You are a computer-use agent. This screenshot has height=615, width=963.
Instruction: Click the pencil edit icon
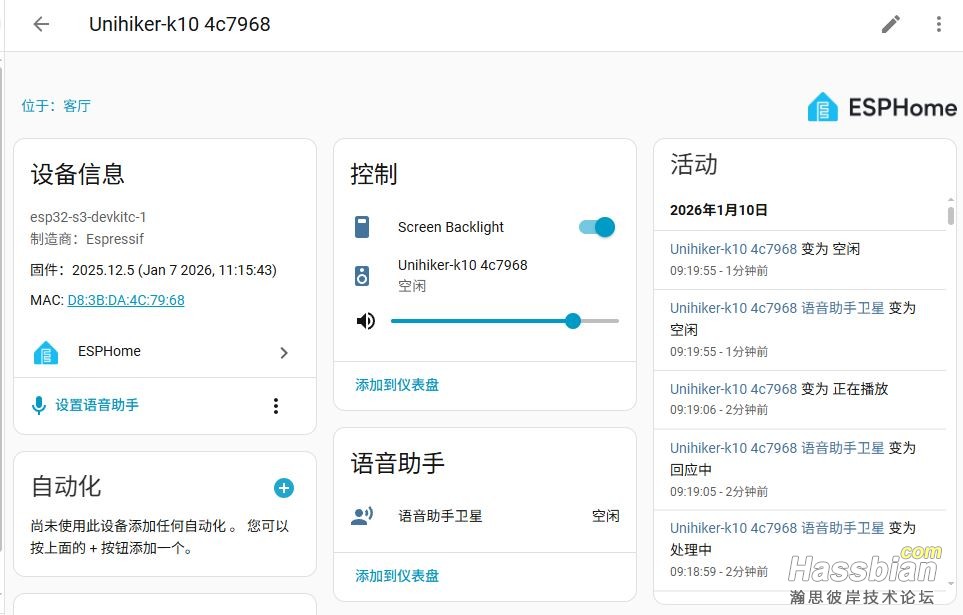coord(890,24)
